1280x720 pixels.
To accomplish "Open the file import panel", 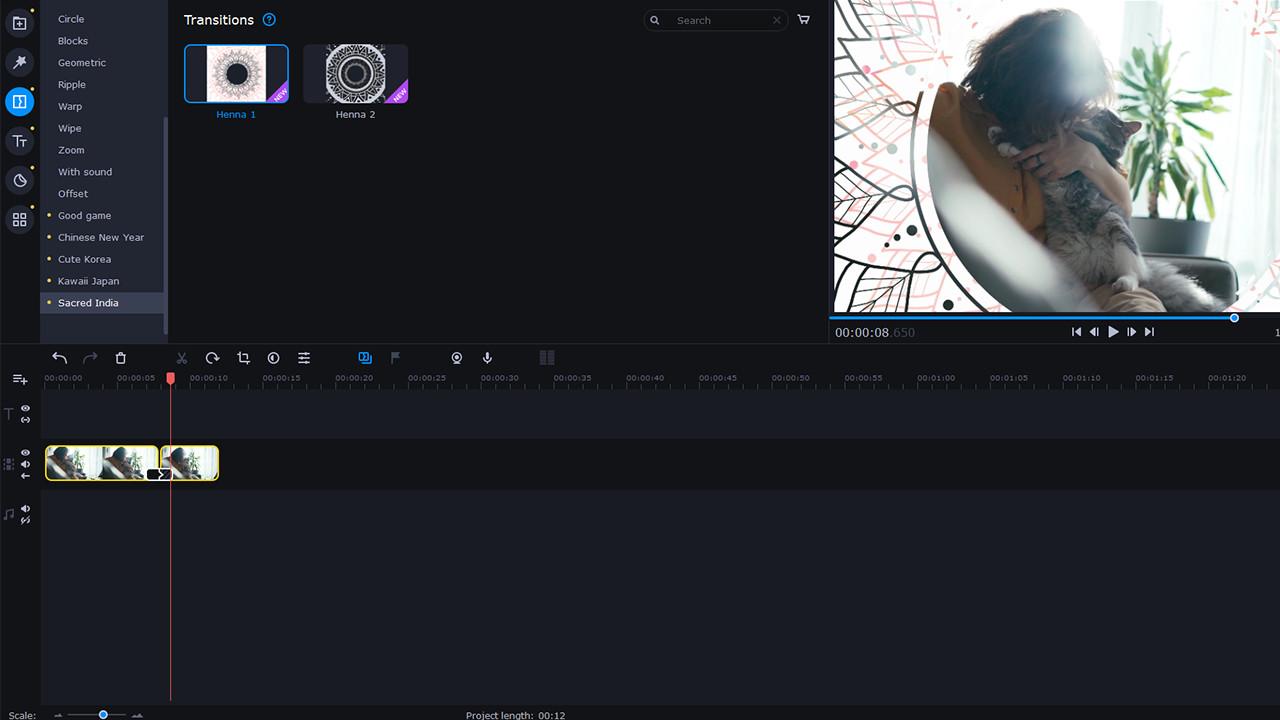I will pyautogui.click(x=20, y=22).
